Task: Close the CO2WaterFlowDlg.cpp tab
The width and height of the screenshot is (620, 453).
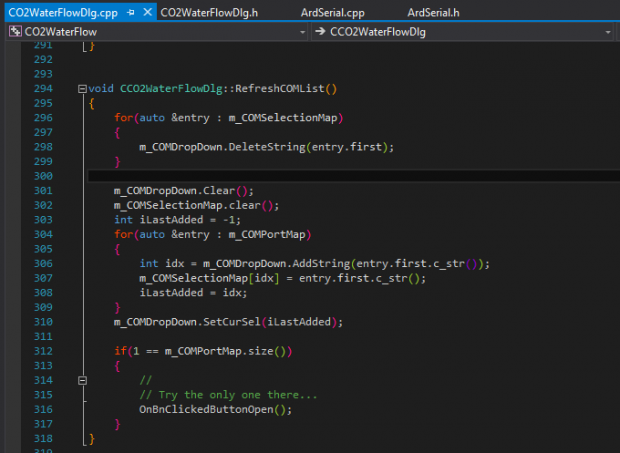Action: (147, 12)
